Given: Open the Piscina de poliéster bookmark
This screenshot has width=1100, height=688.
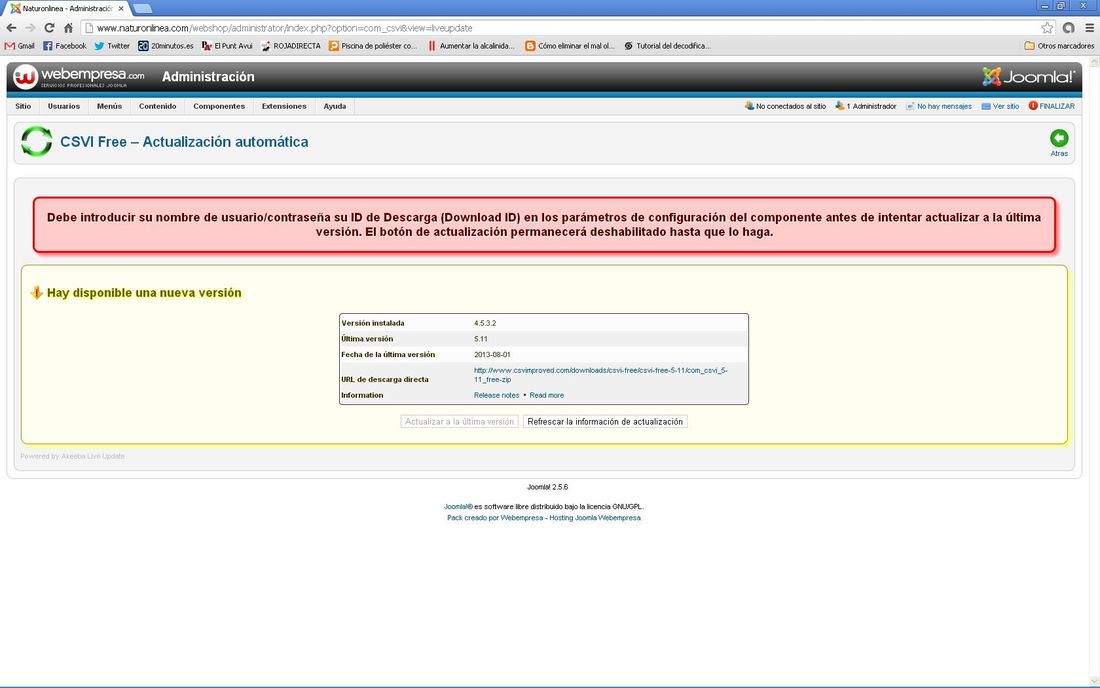Looking at the screenshot, I should (373, 46).
